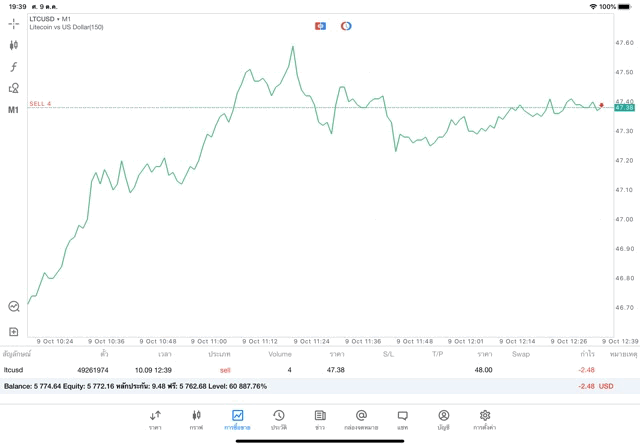Viewport: 640px width, 447px height.
Task: Open the Quotes tab with arrows icon
Action: coord(155,420)
